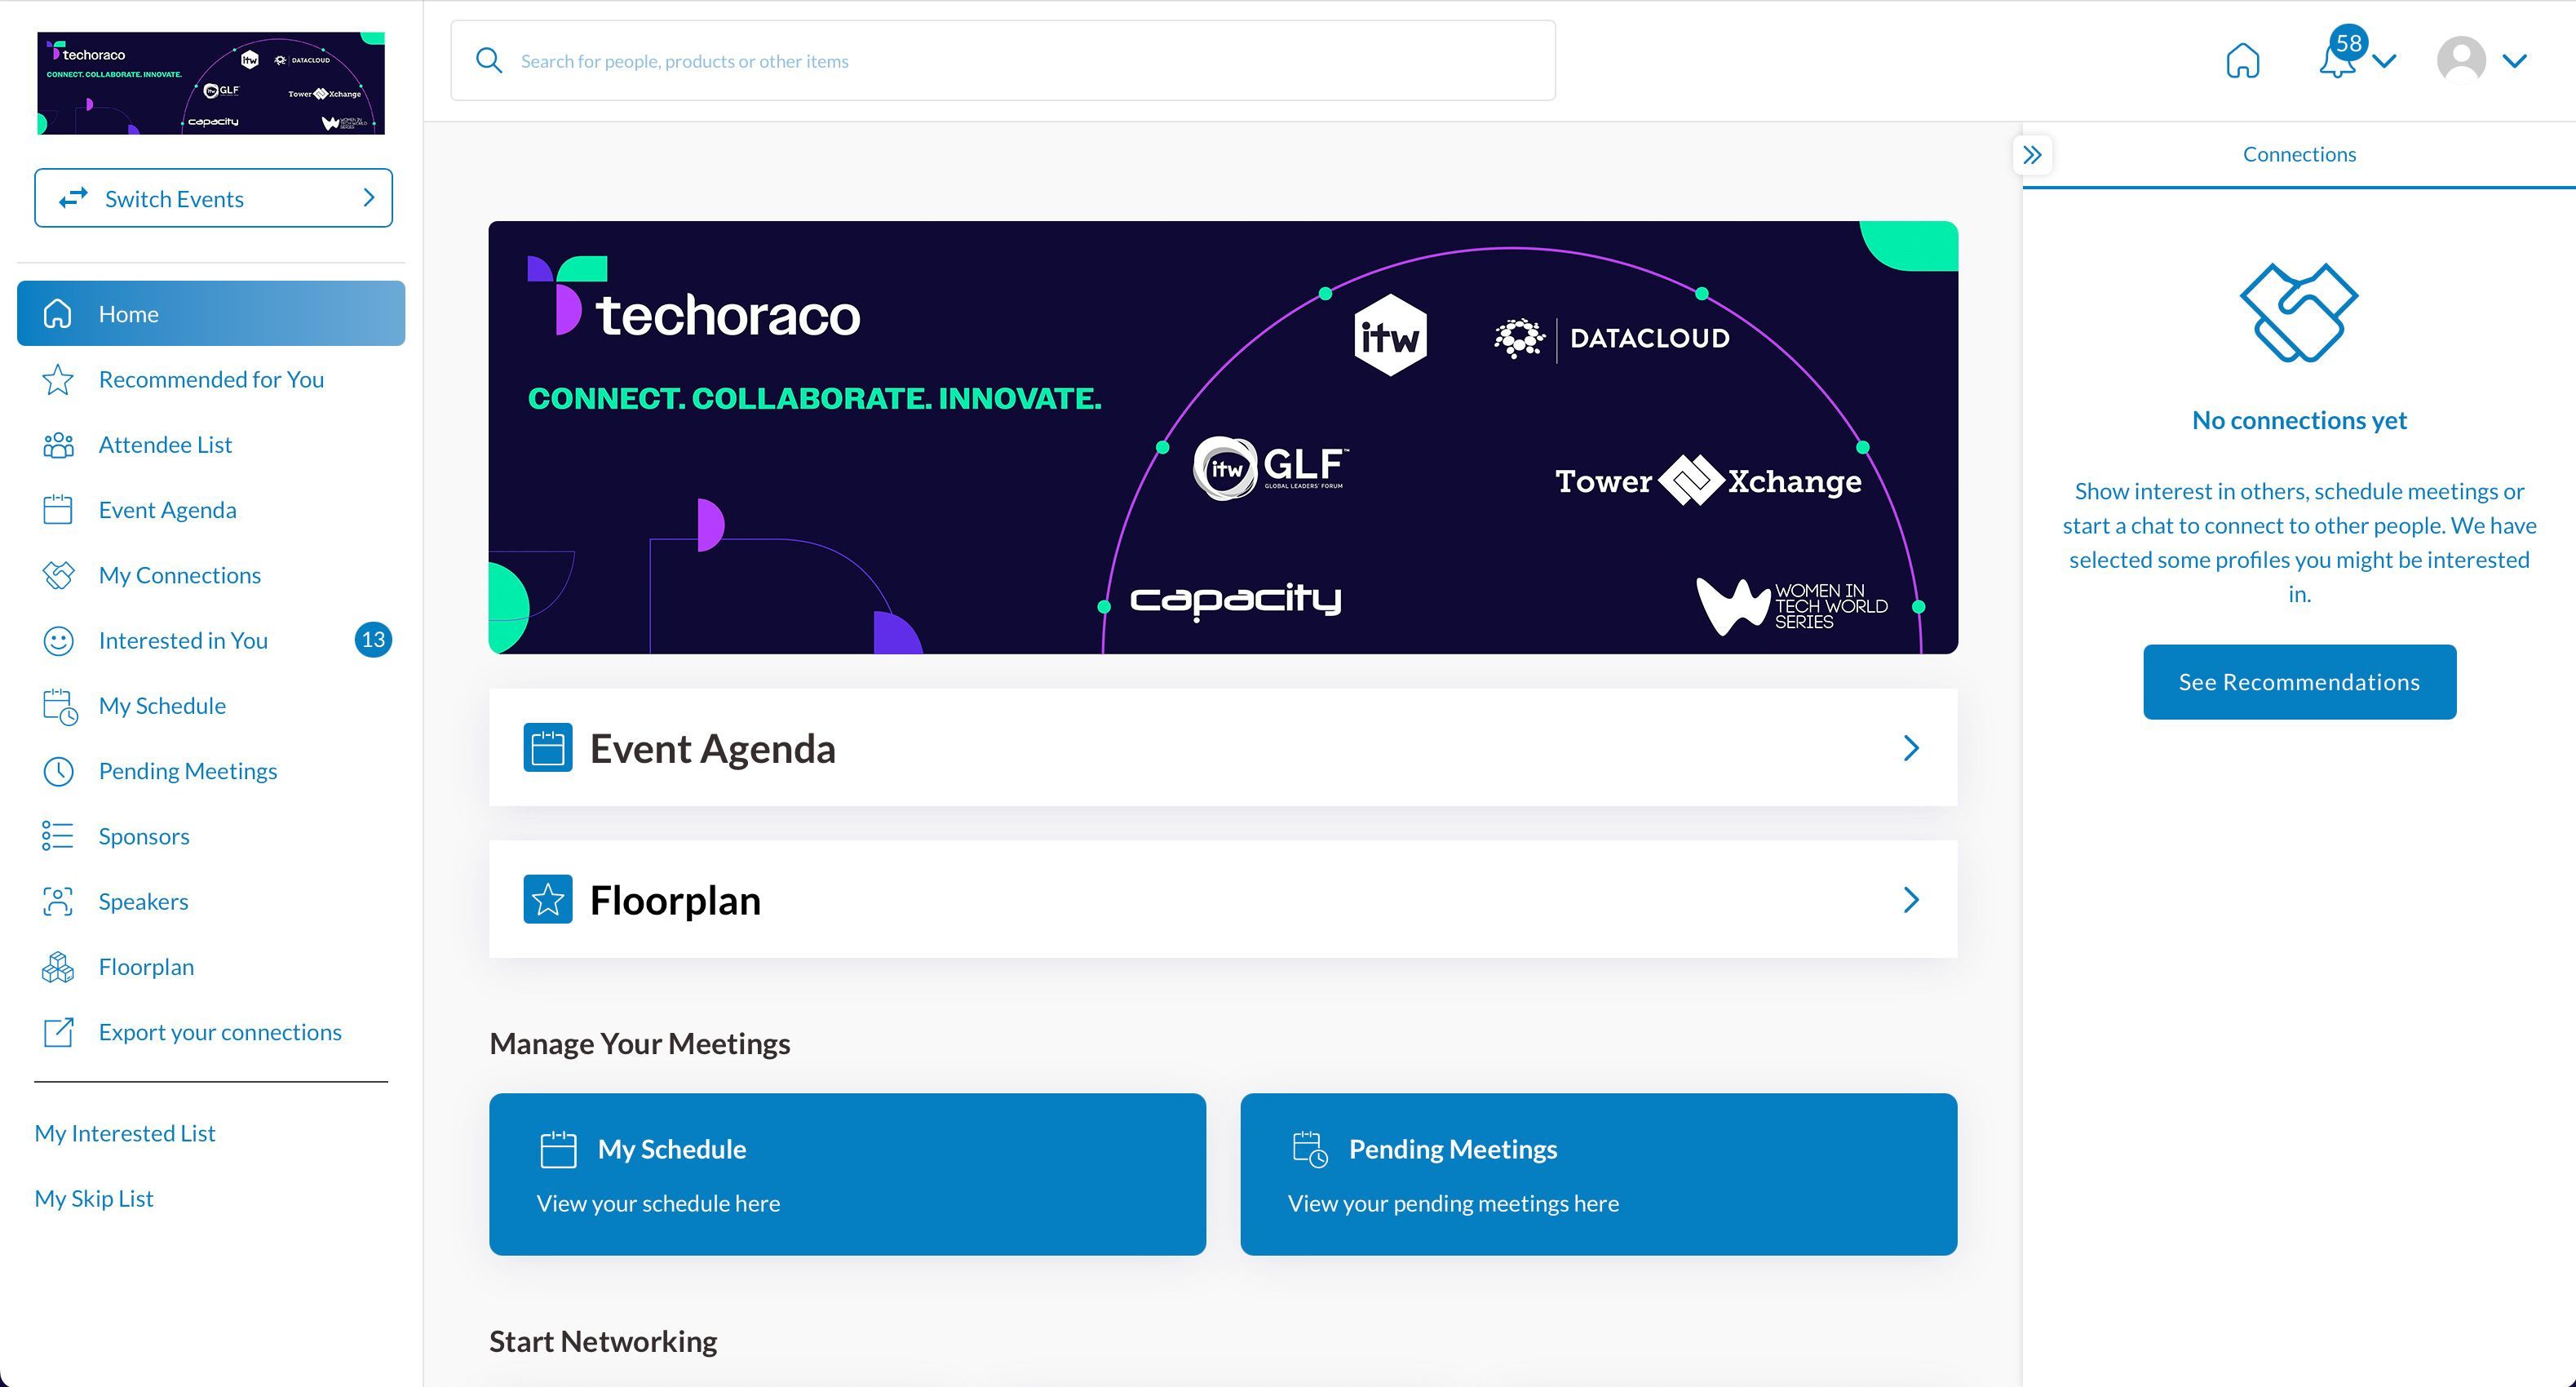Select My Interested List in sidebar
Screen dimensions: 2576x1387
click(x=124, y=1132)
